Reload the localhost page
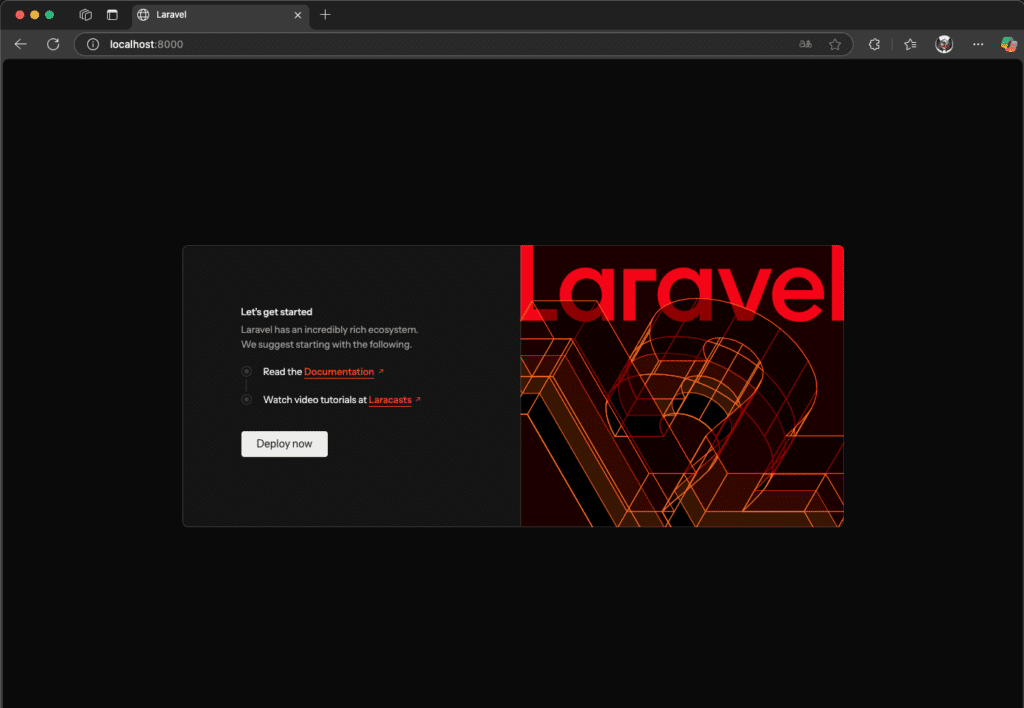 (53, 44)
